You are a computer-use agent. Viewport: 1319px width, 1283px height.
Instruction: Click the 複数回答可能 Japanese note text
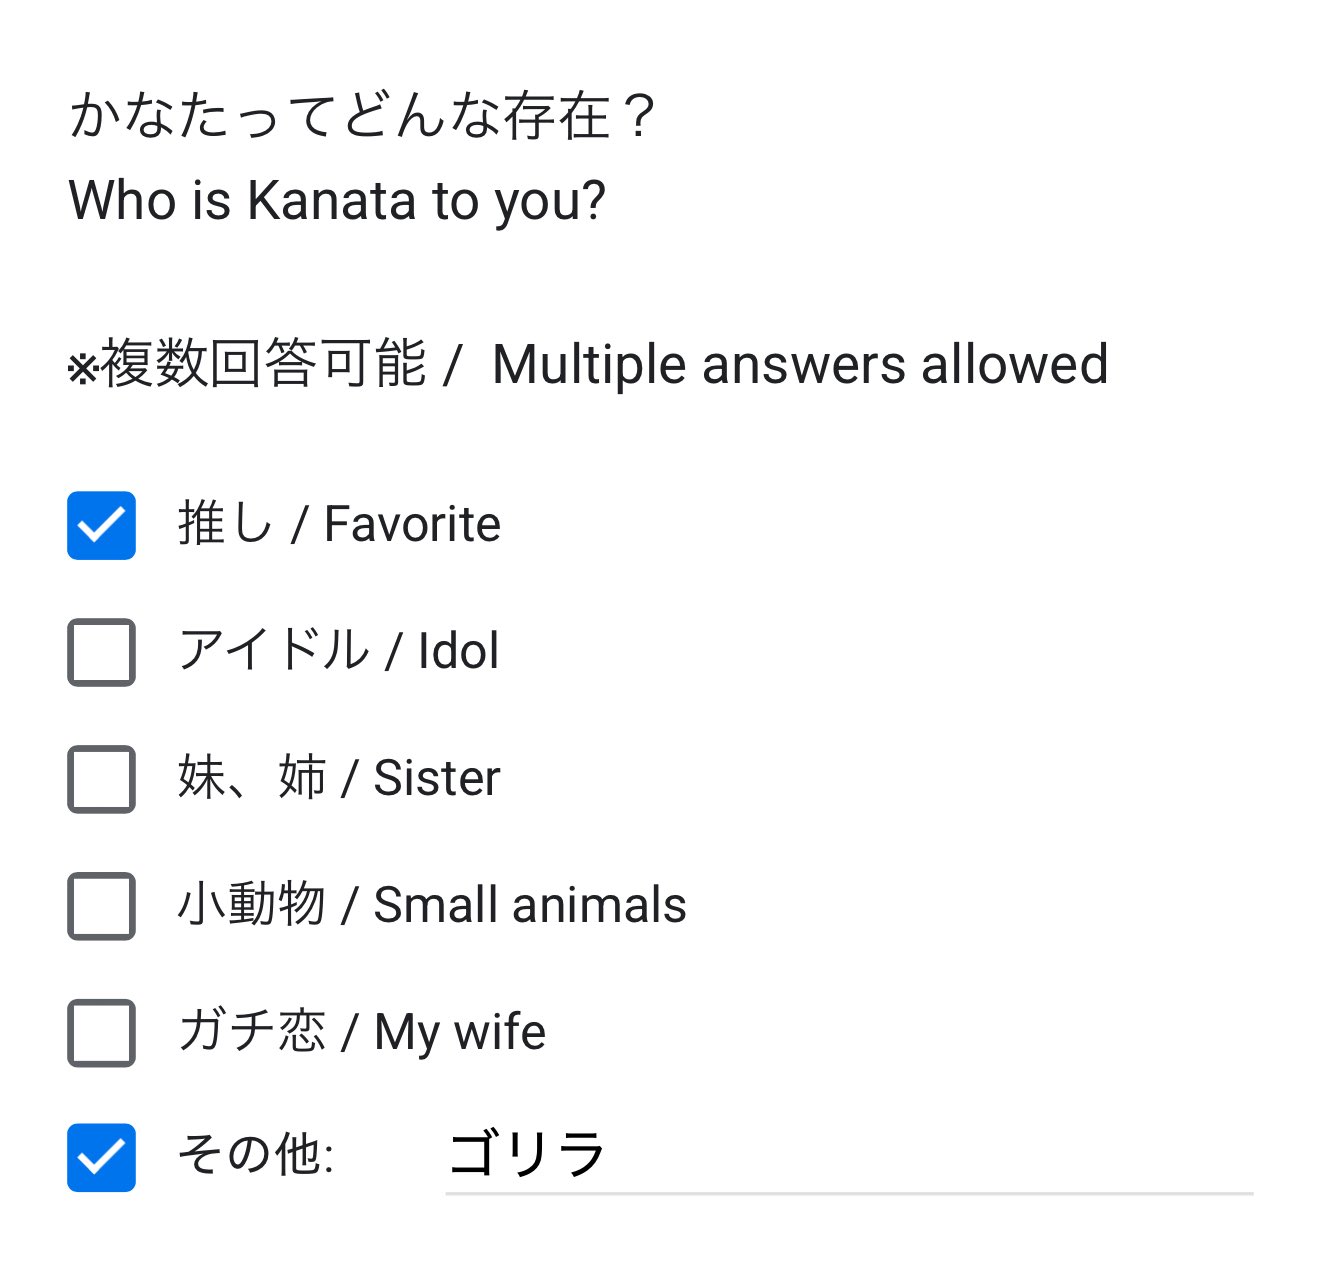[x=262, y=364]
